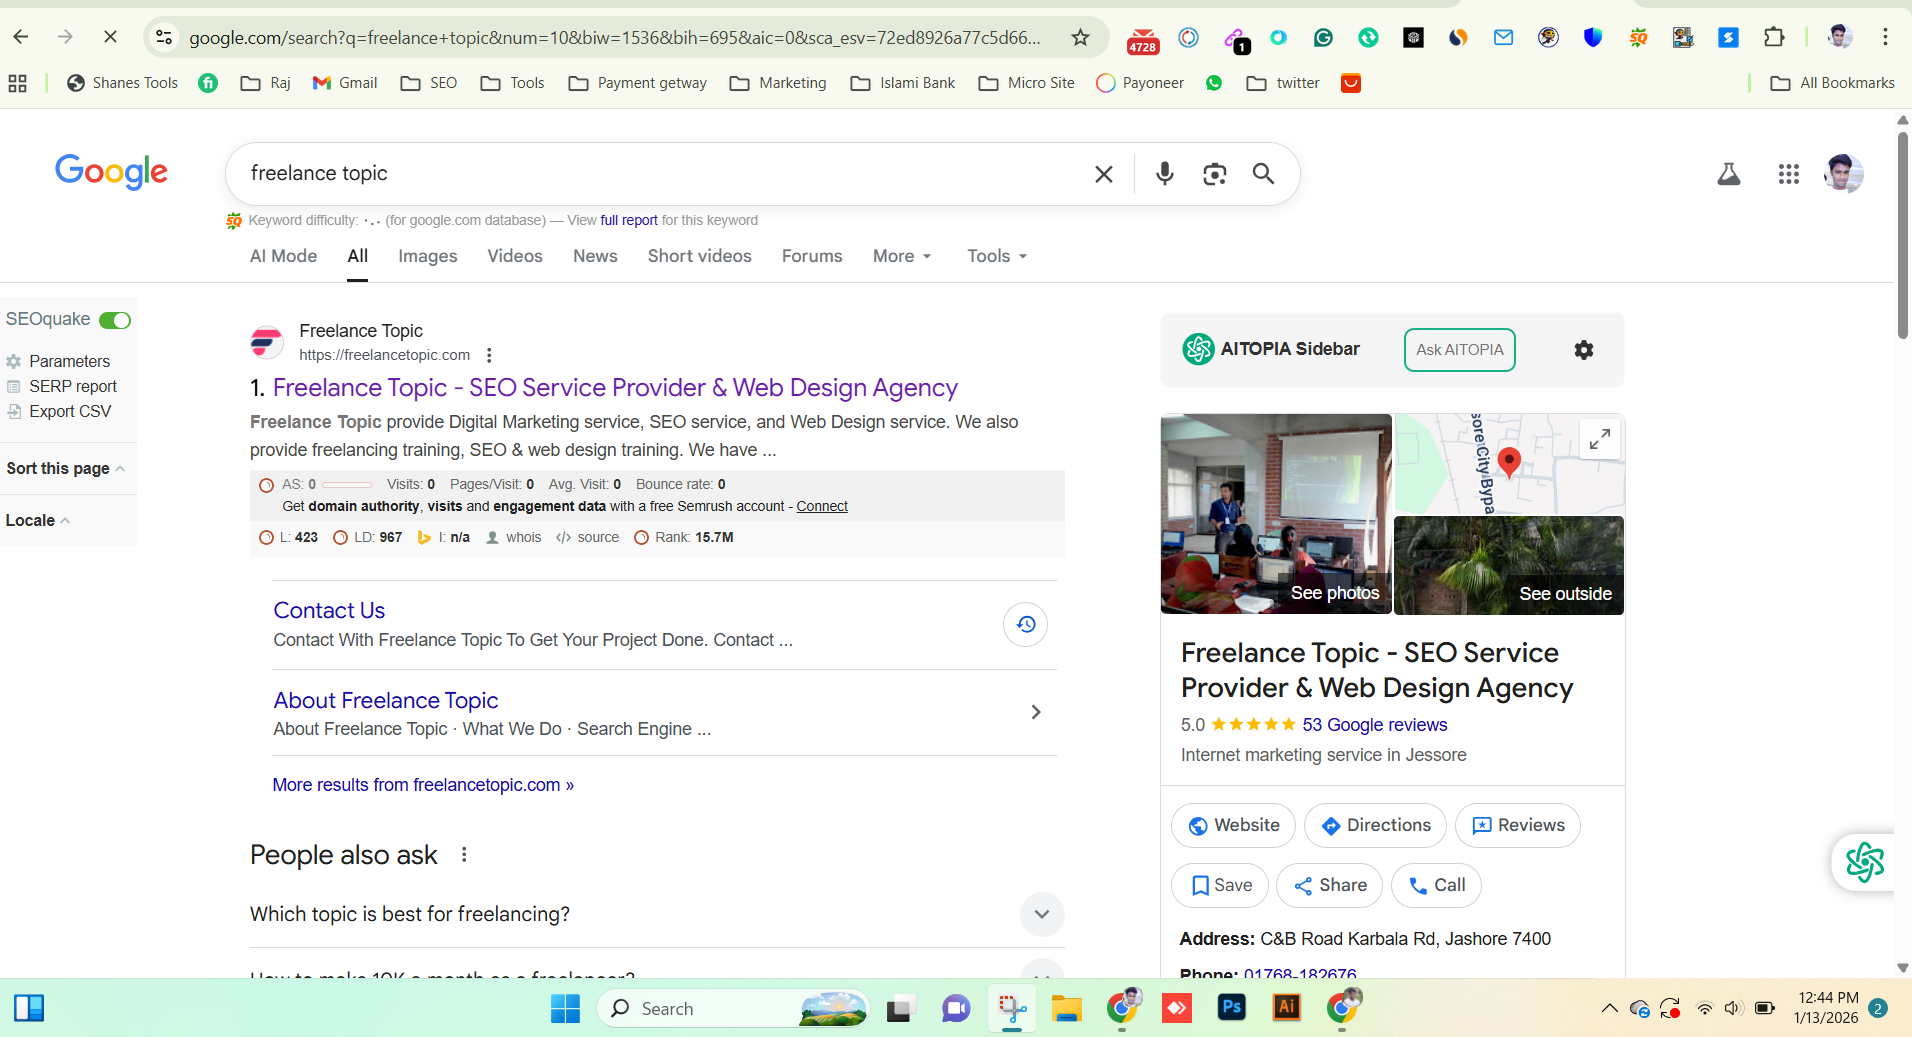1912x1037 pixels.
Task: Start voice search with microphone icon
Action: (1164, 174)
